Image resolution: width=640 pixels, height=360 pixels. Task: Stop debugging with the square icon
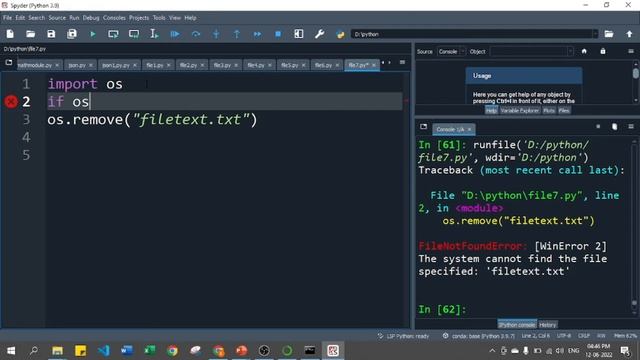(278, 34)
